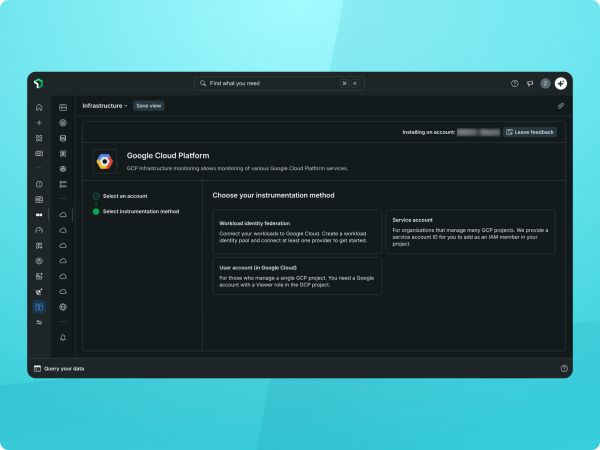This screenshot has height=450, width=600.
Task: Click the bell alerts icon
Action: pyautogui.click(x=63, y=338)
